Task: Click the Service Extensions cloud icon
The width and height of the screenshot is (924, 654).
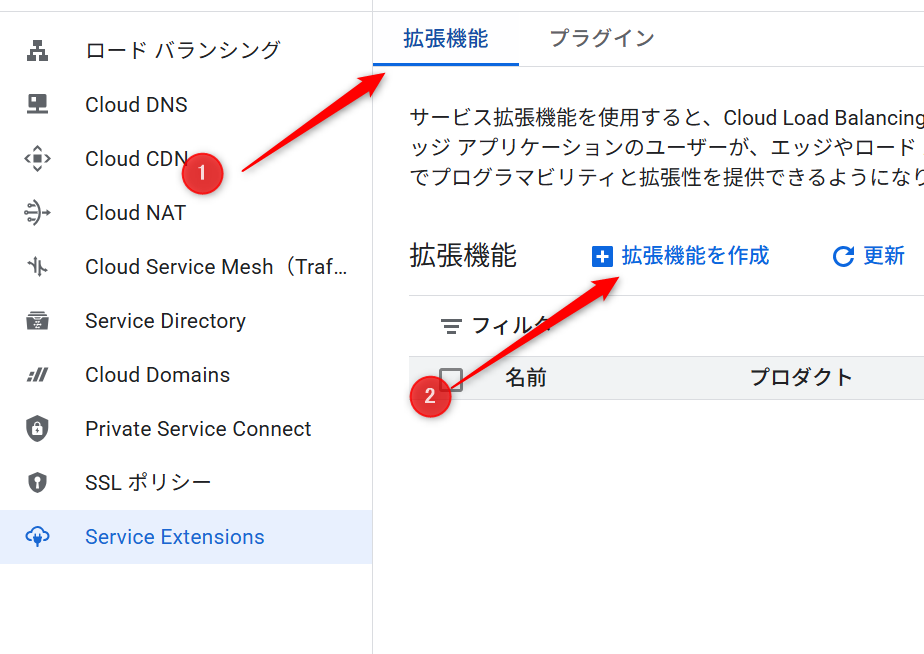Action: (37, 537)
